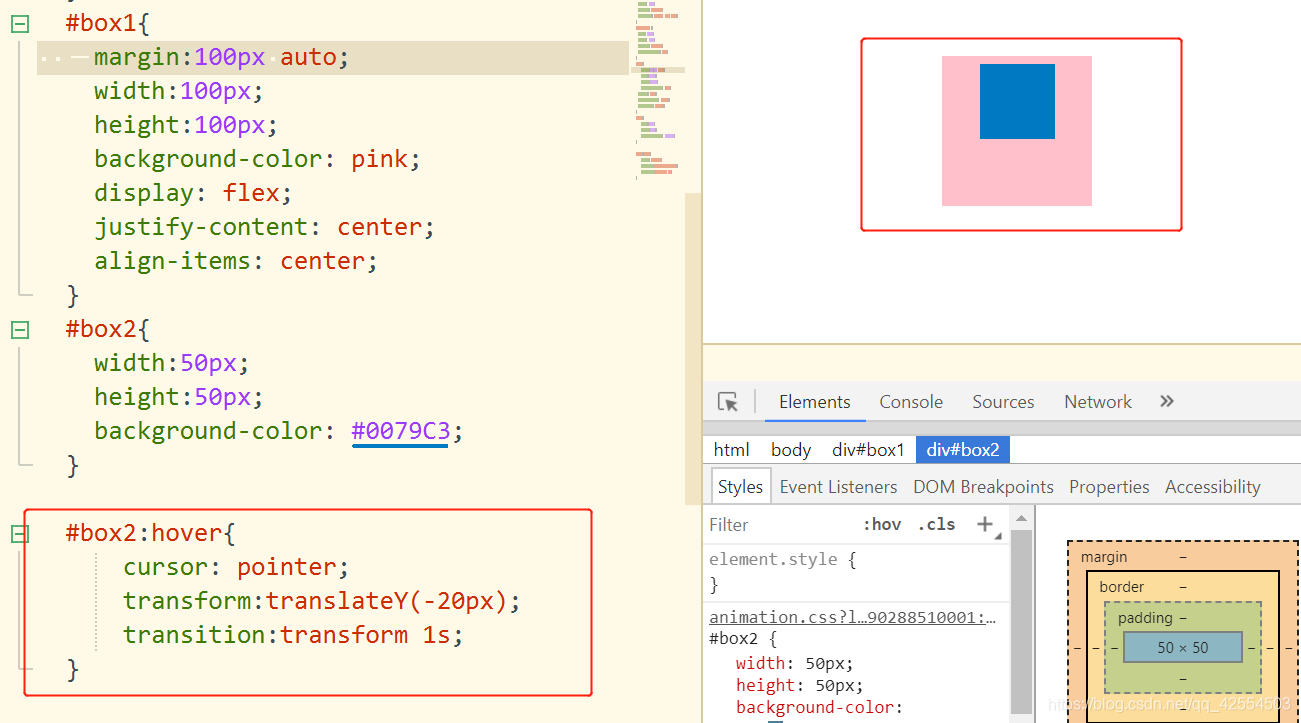
Task: Click the #0079C3 color value in editor
Action: point(401,431)
